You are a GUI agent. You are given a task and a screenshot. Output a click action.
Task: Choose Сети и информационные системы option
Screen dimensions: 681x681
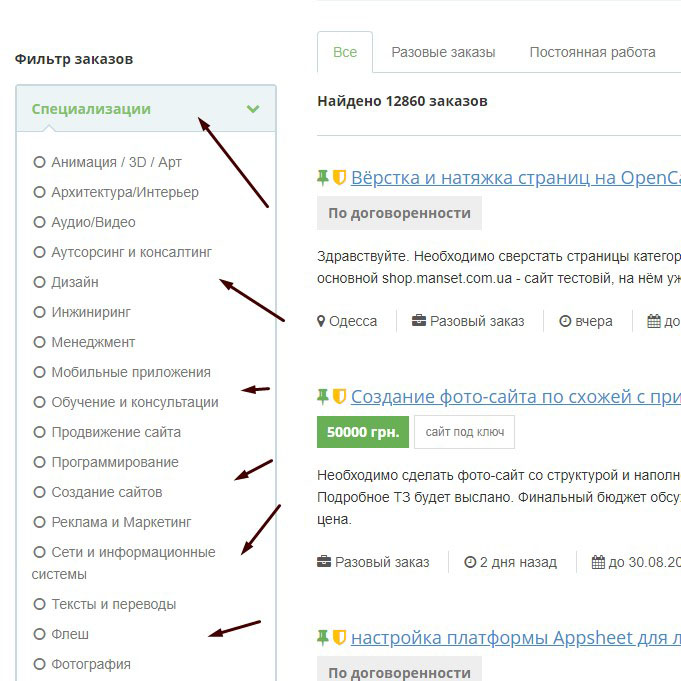click(40, 552)
